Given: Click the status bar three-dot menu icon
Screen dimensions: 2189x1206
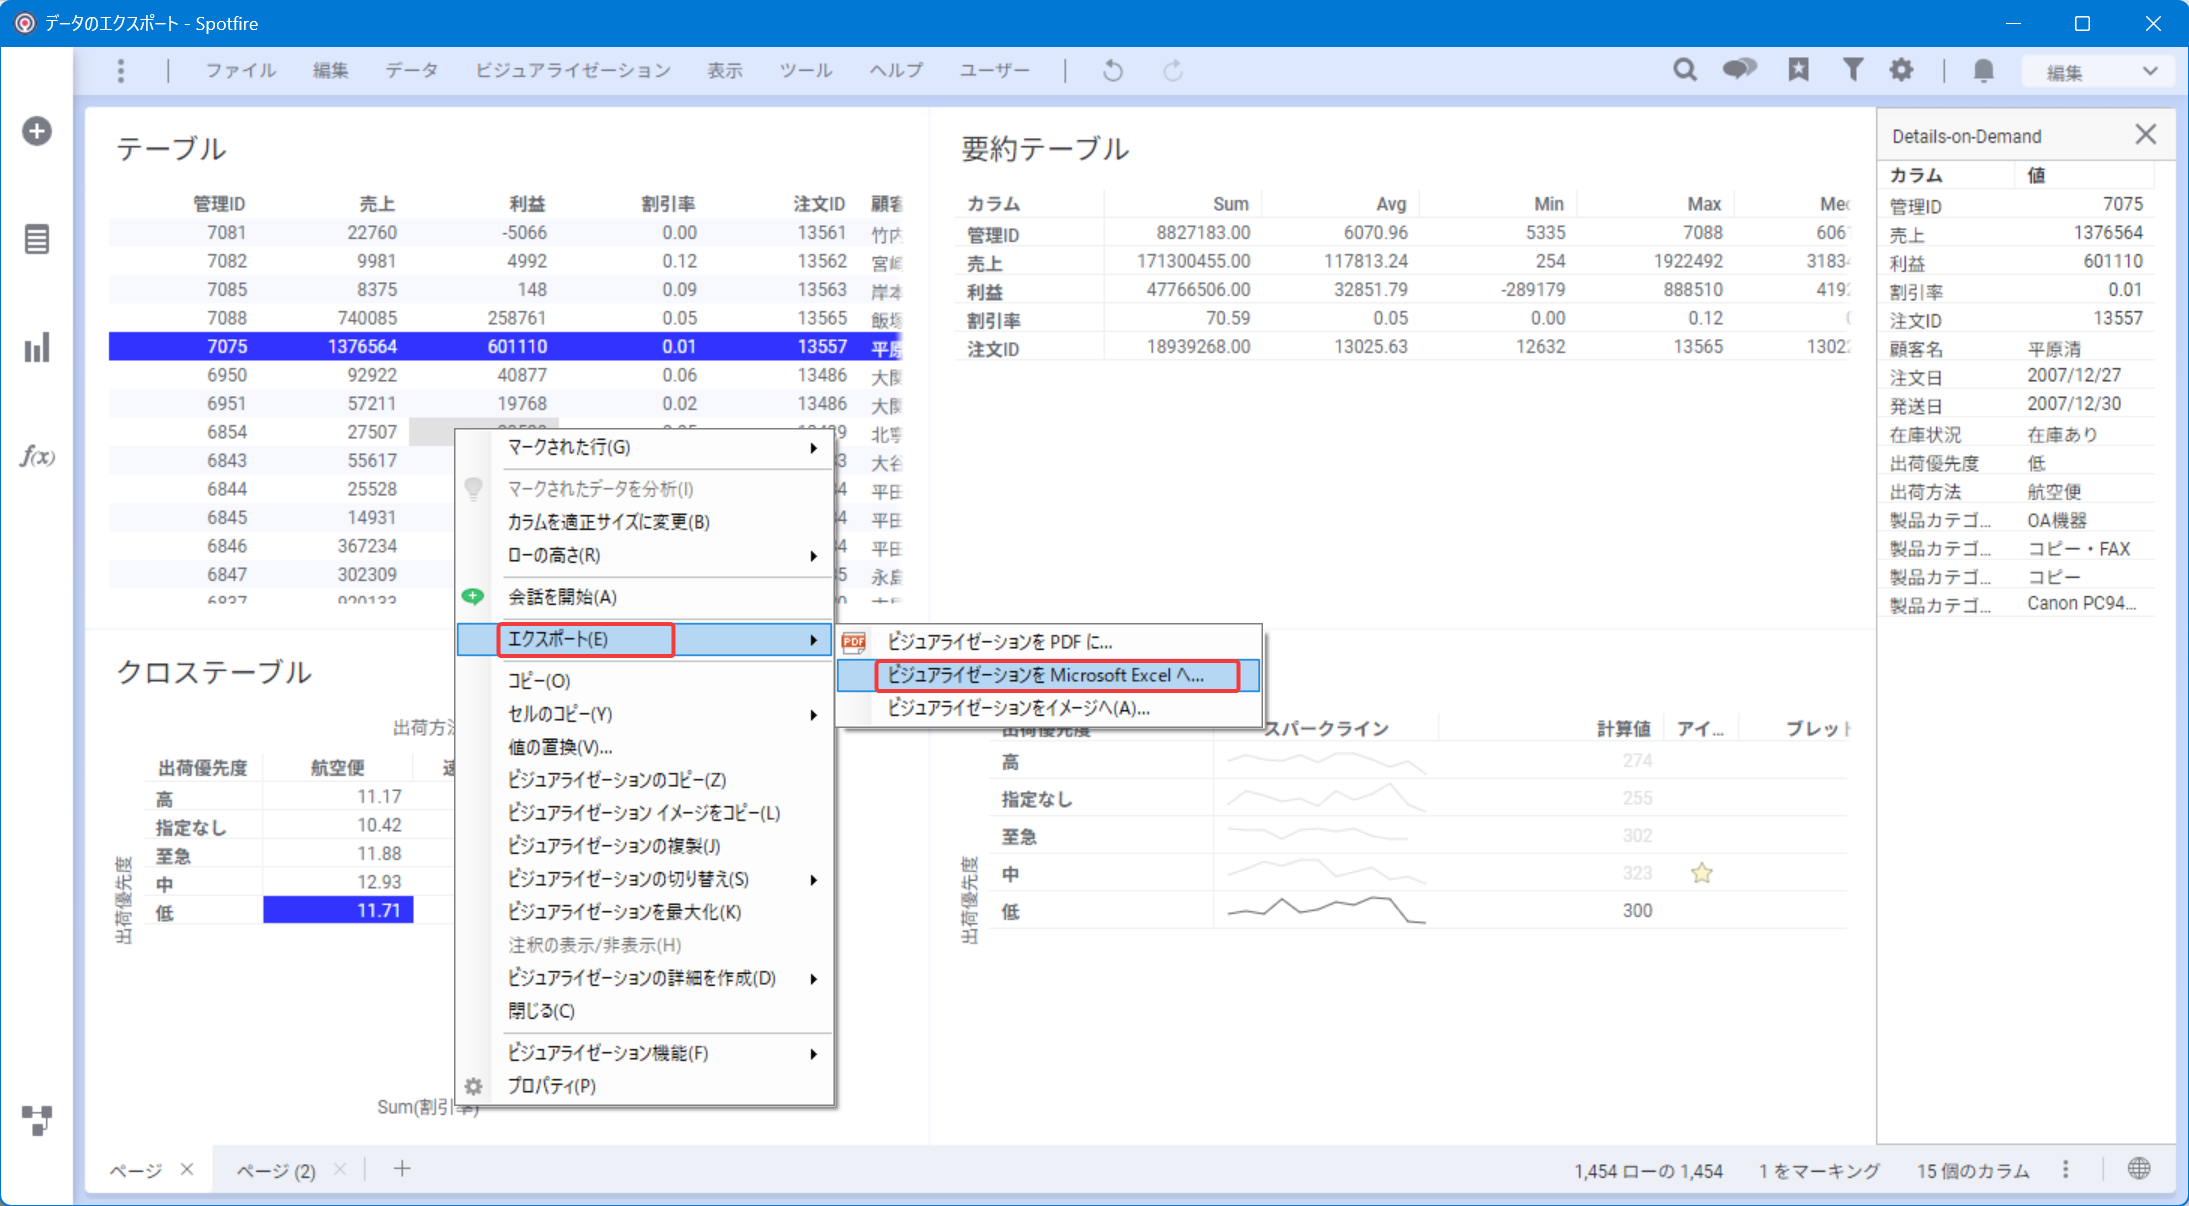Looking at the screenshot, I should click(2066, 1169).
